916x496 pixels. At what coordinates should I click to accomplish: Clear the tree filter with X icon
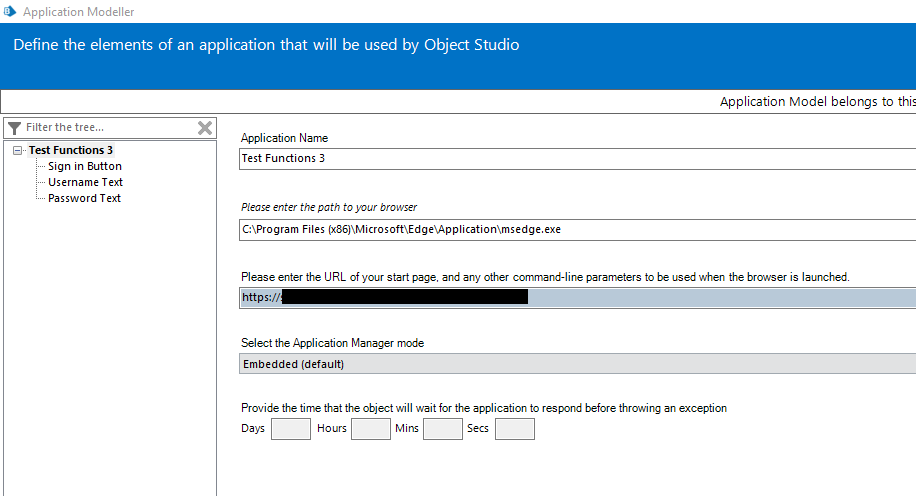click(205, 128)
